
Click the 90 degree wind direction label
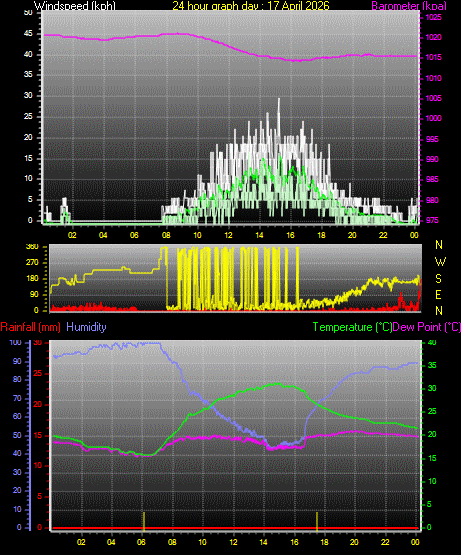[34, 294]
